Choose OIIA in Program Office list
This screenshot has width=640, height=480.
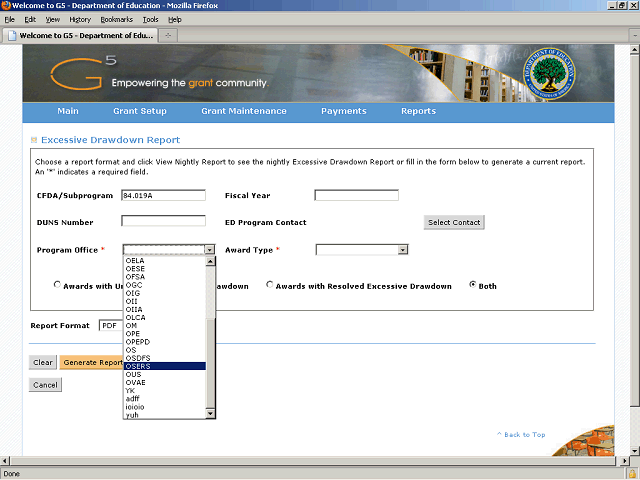(x=165, y=309)
